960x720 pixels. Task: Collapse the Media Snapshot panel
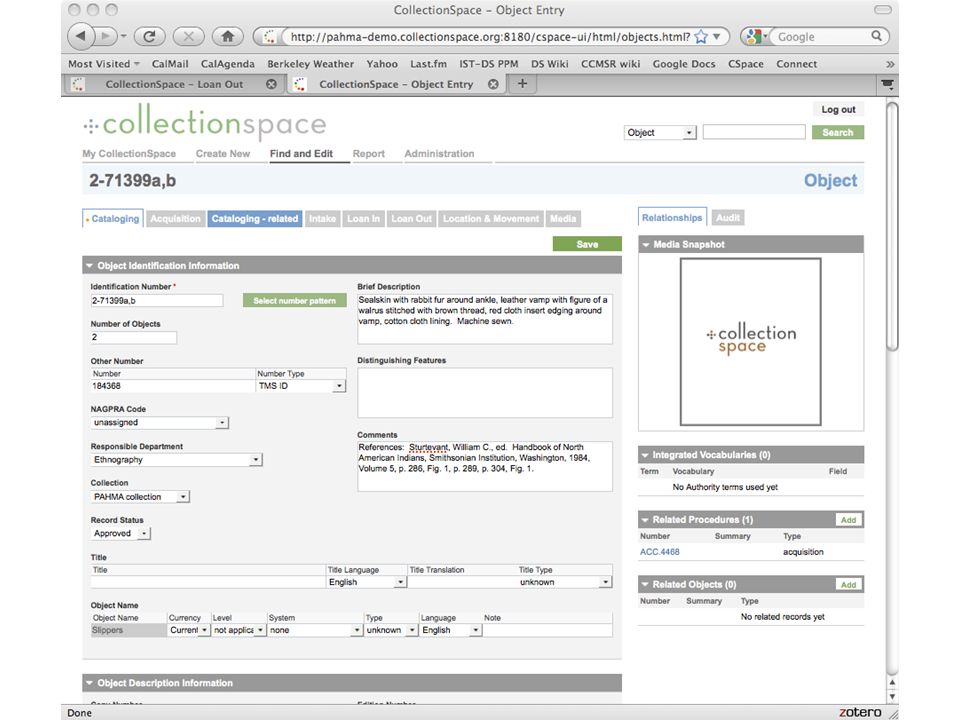tap(645, 244)
